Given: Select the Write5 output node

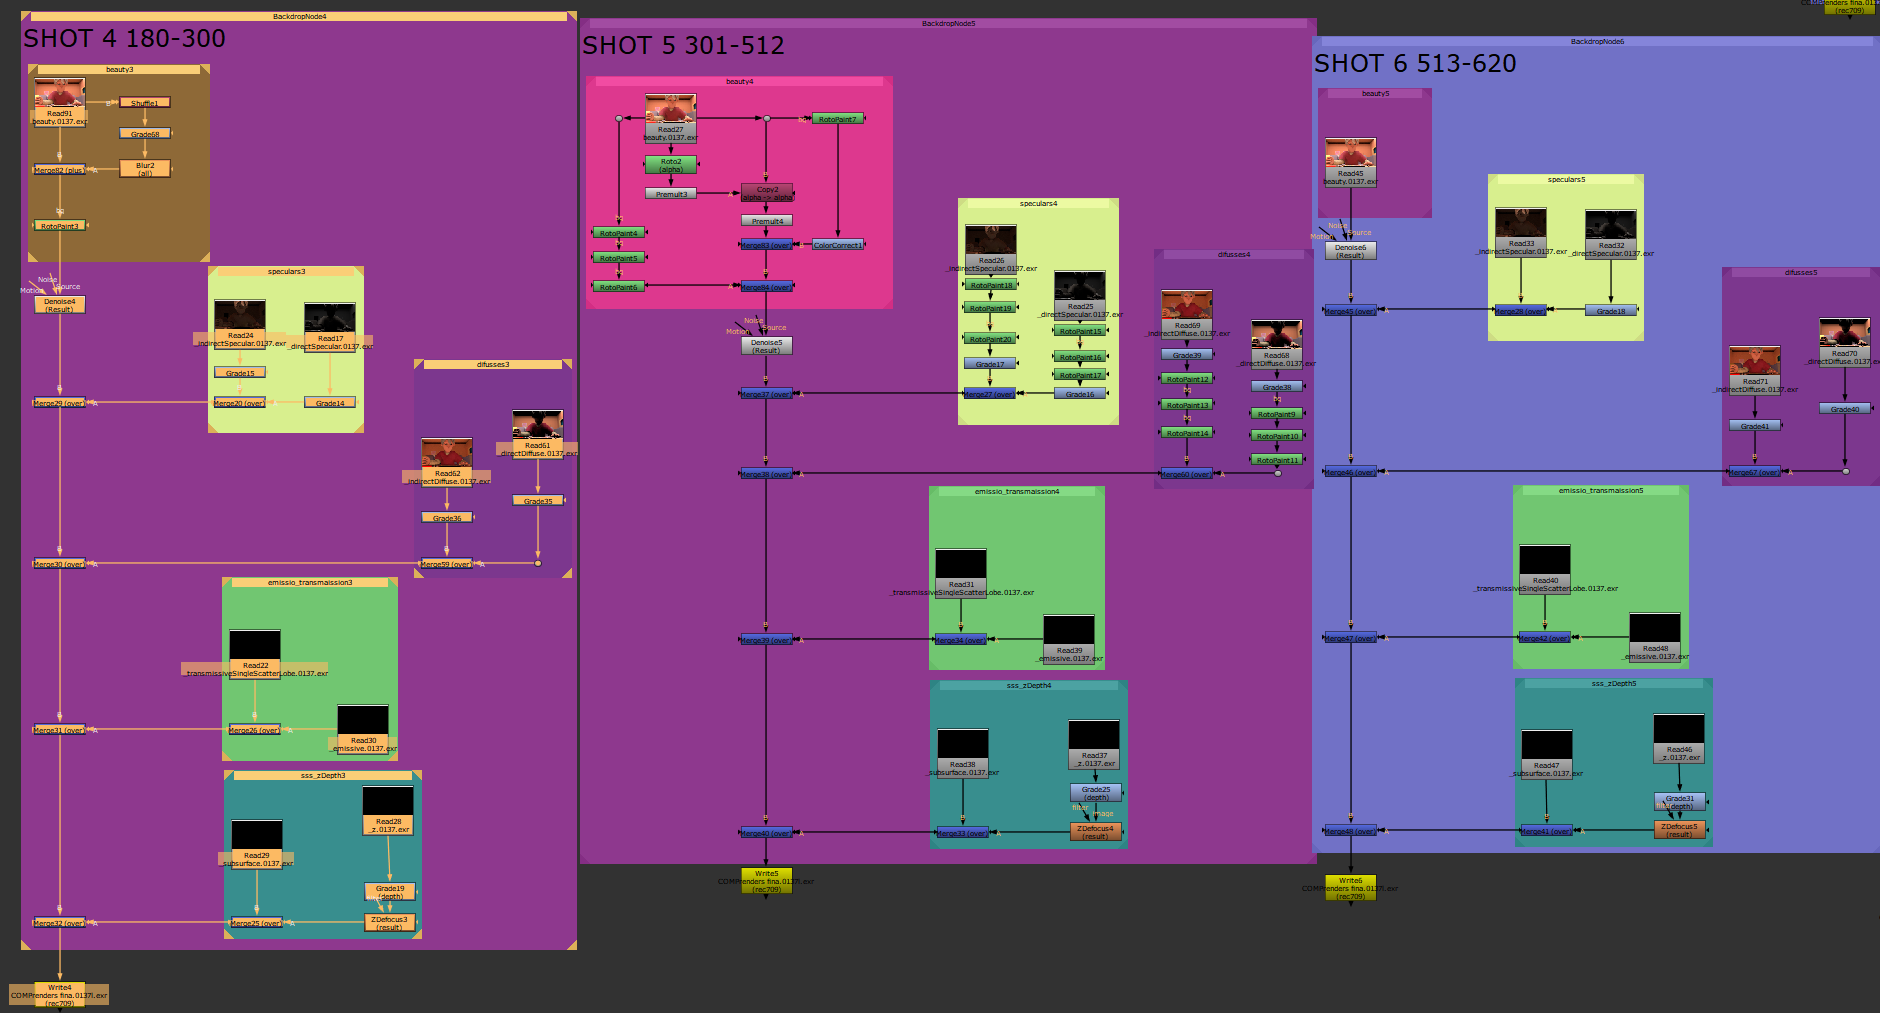Looking at the screenshot, I should tap(766, 881).
